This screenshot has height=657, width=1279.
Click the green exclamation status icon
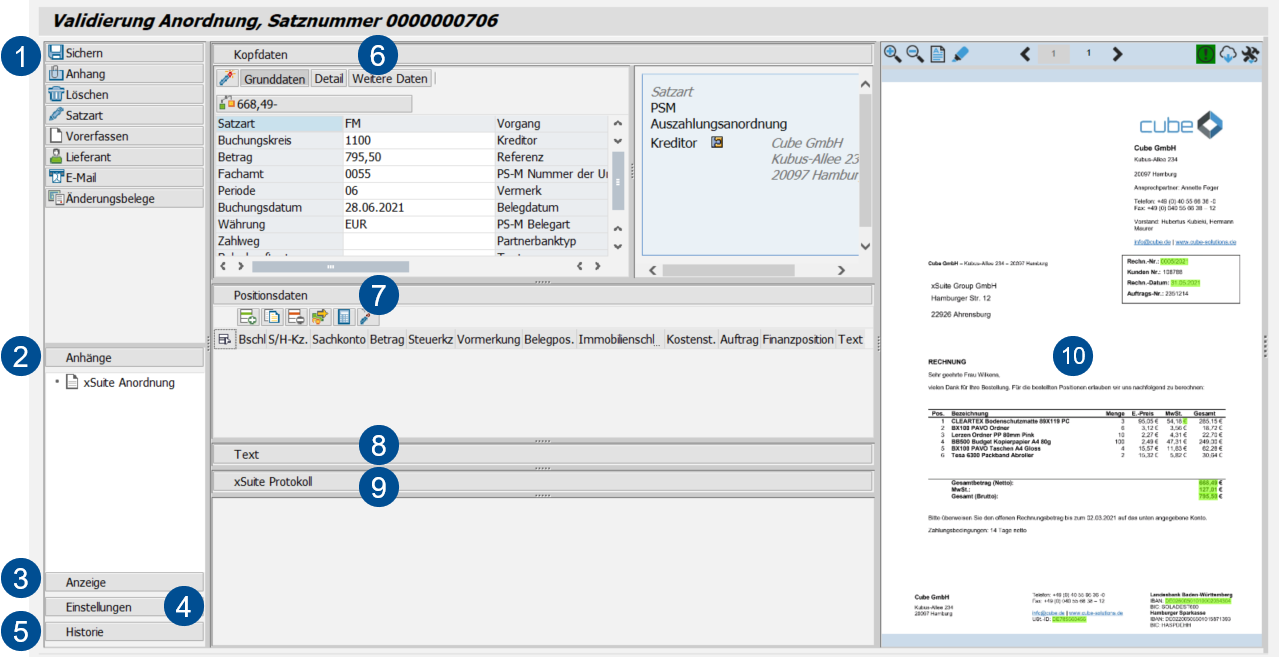coord(1206,54)
